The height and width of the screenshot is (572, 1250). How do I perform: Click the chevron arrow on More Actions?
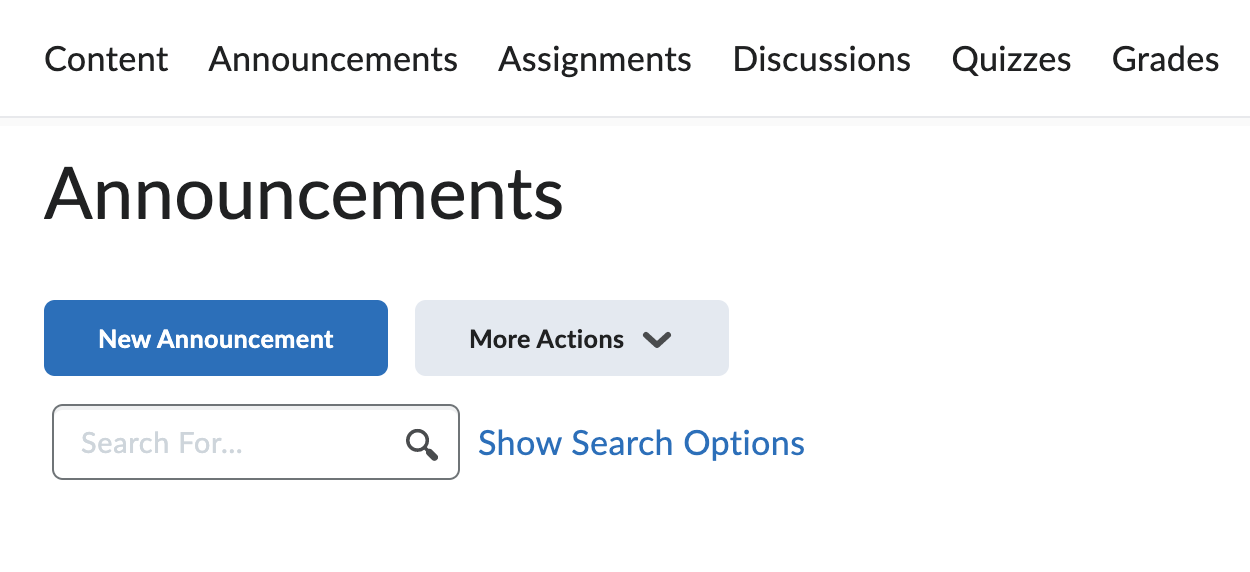coord(657,340)
